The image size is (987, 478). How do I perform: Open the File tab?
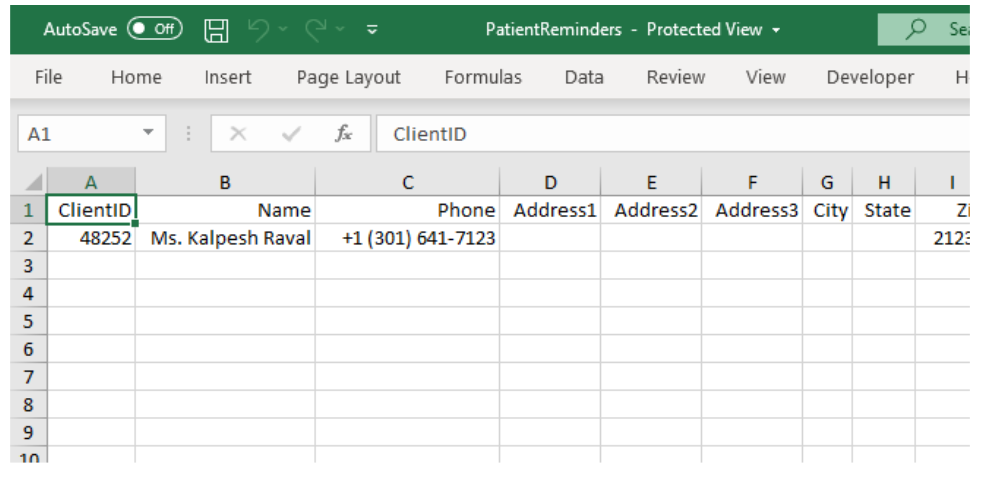pos(48,77)
